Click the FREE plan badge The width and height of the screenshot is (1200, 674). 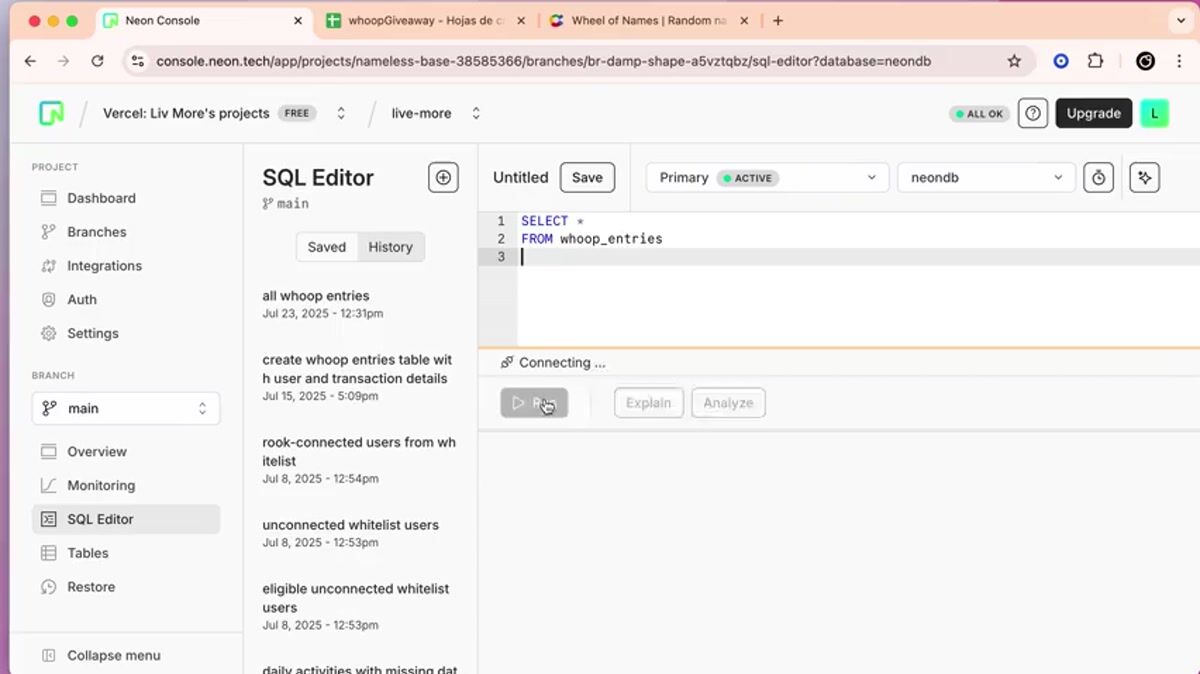coord(297,113)
